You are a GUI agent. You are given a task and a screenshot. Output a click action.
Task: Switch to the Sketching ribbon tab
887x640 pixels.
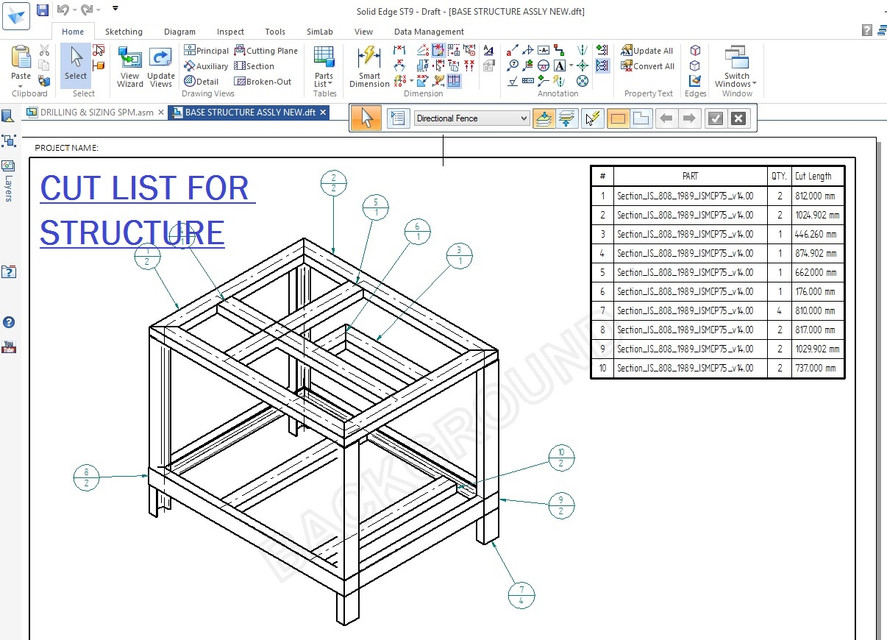(x=123, y=31)
